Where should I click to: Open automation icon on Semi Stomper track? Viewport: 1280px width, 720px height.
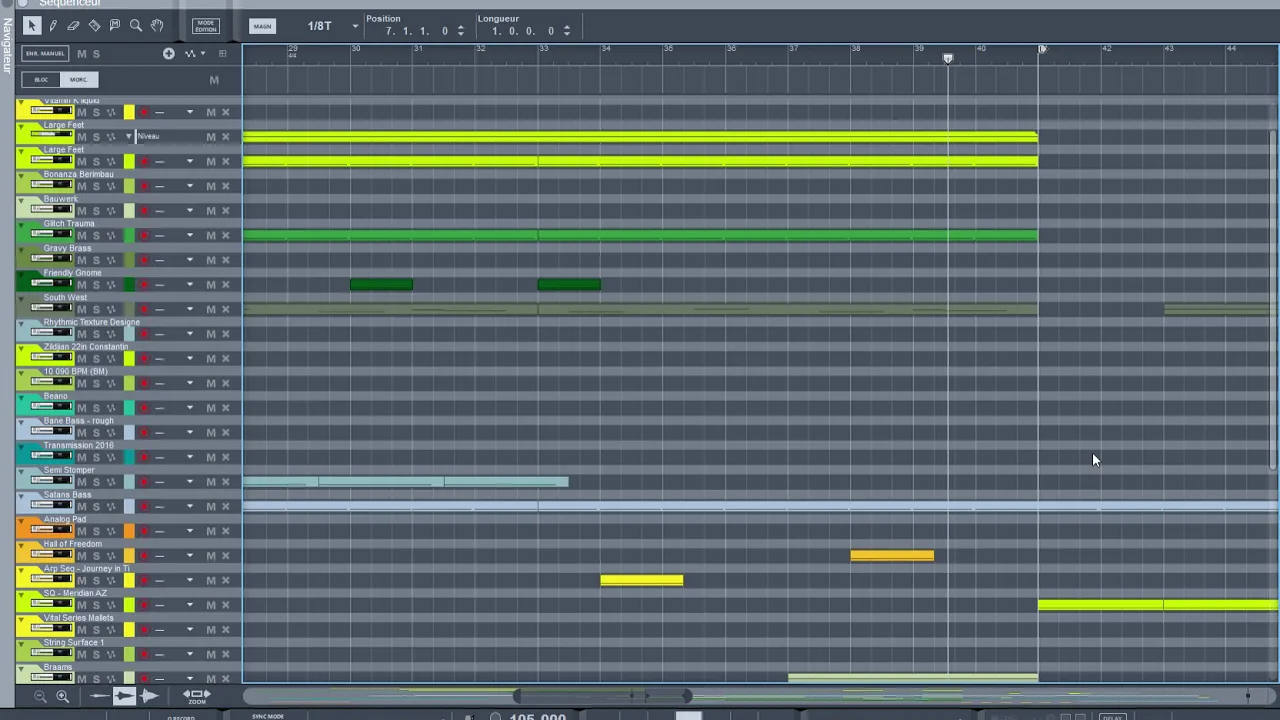tap(111, 482)
